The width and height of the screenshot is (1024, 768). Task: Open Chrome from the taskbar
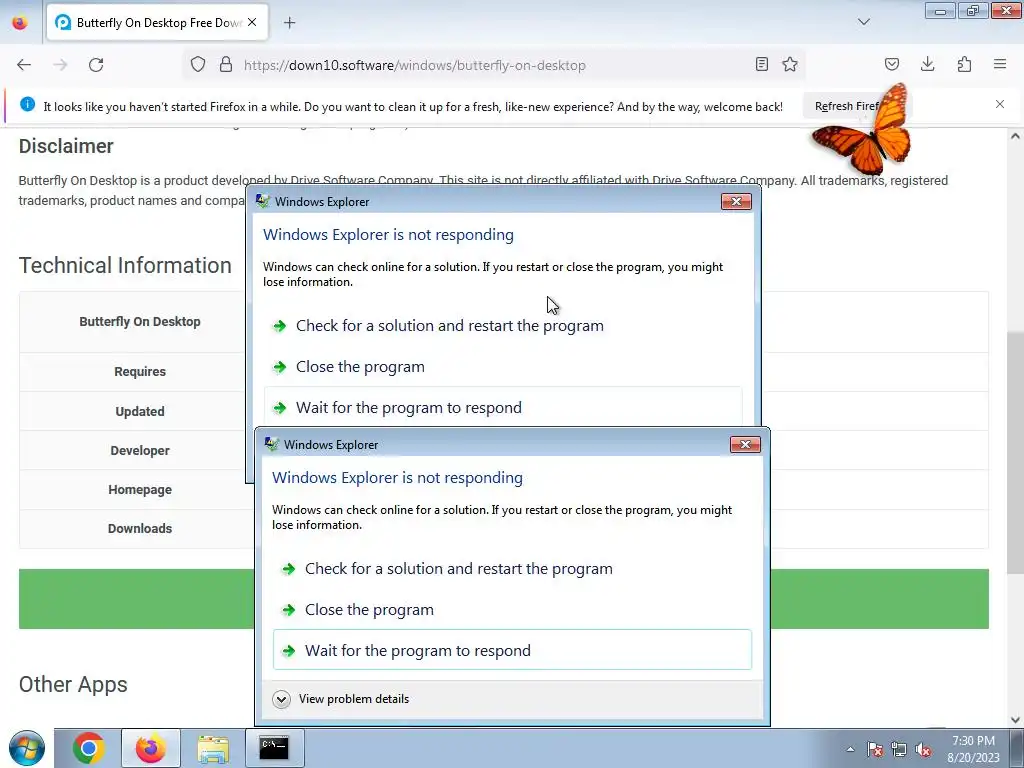coord(89,748)
